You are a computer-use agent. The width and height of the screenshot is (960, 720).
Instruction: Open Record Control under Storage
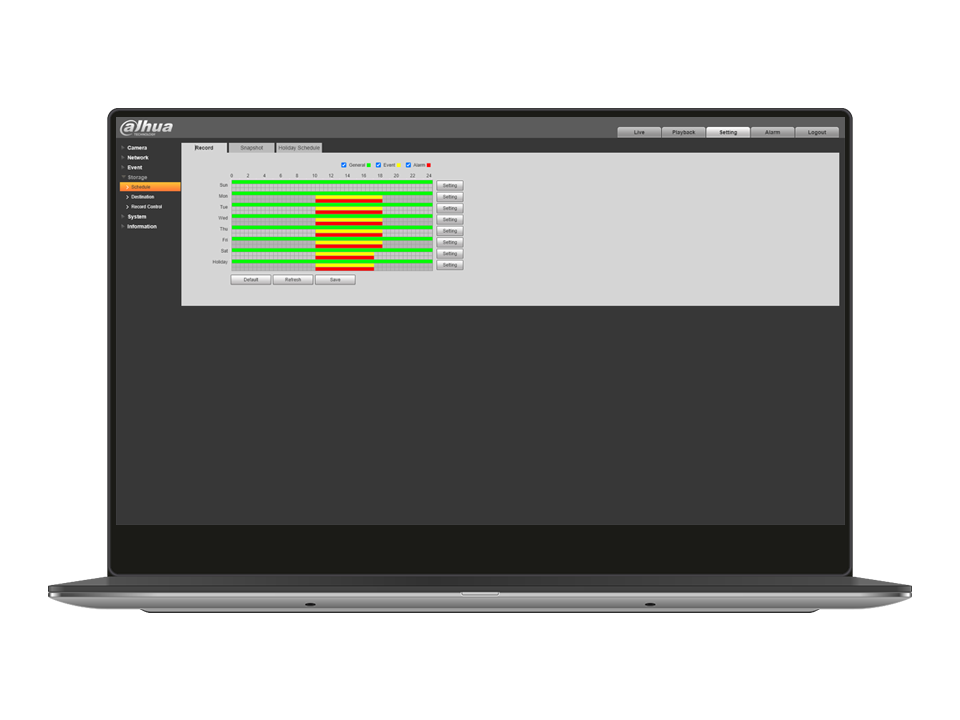146,207
